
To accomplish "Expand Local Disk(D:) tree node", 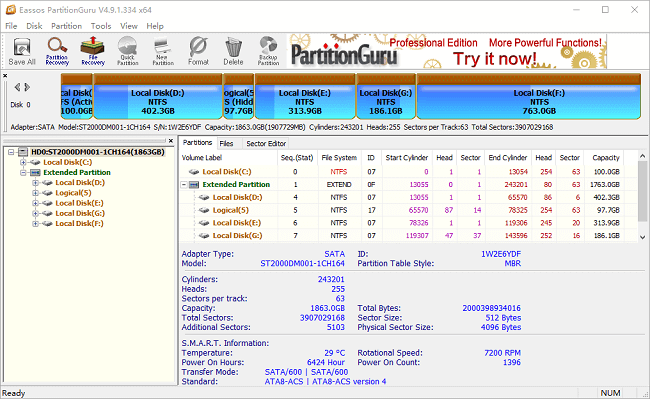I will point(35,183).
